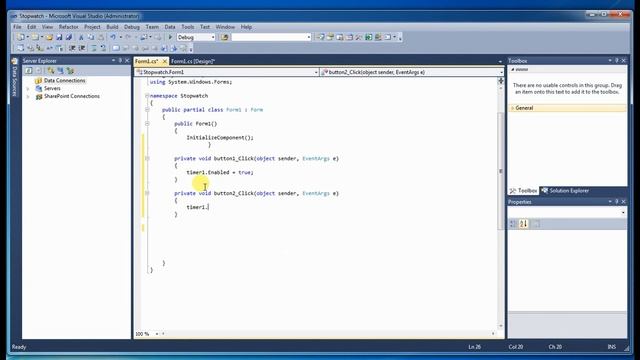640x360 pixels.
Task: Click the 'Ln 26' status bar entry
Action: (474, 347)
